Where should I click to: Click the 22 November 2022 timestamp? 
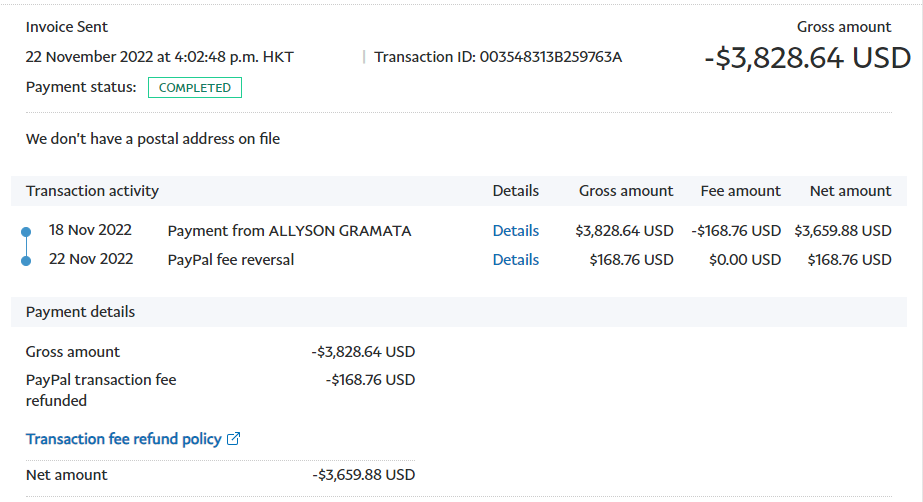point(160,57)
